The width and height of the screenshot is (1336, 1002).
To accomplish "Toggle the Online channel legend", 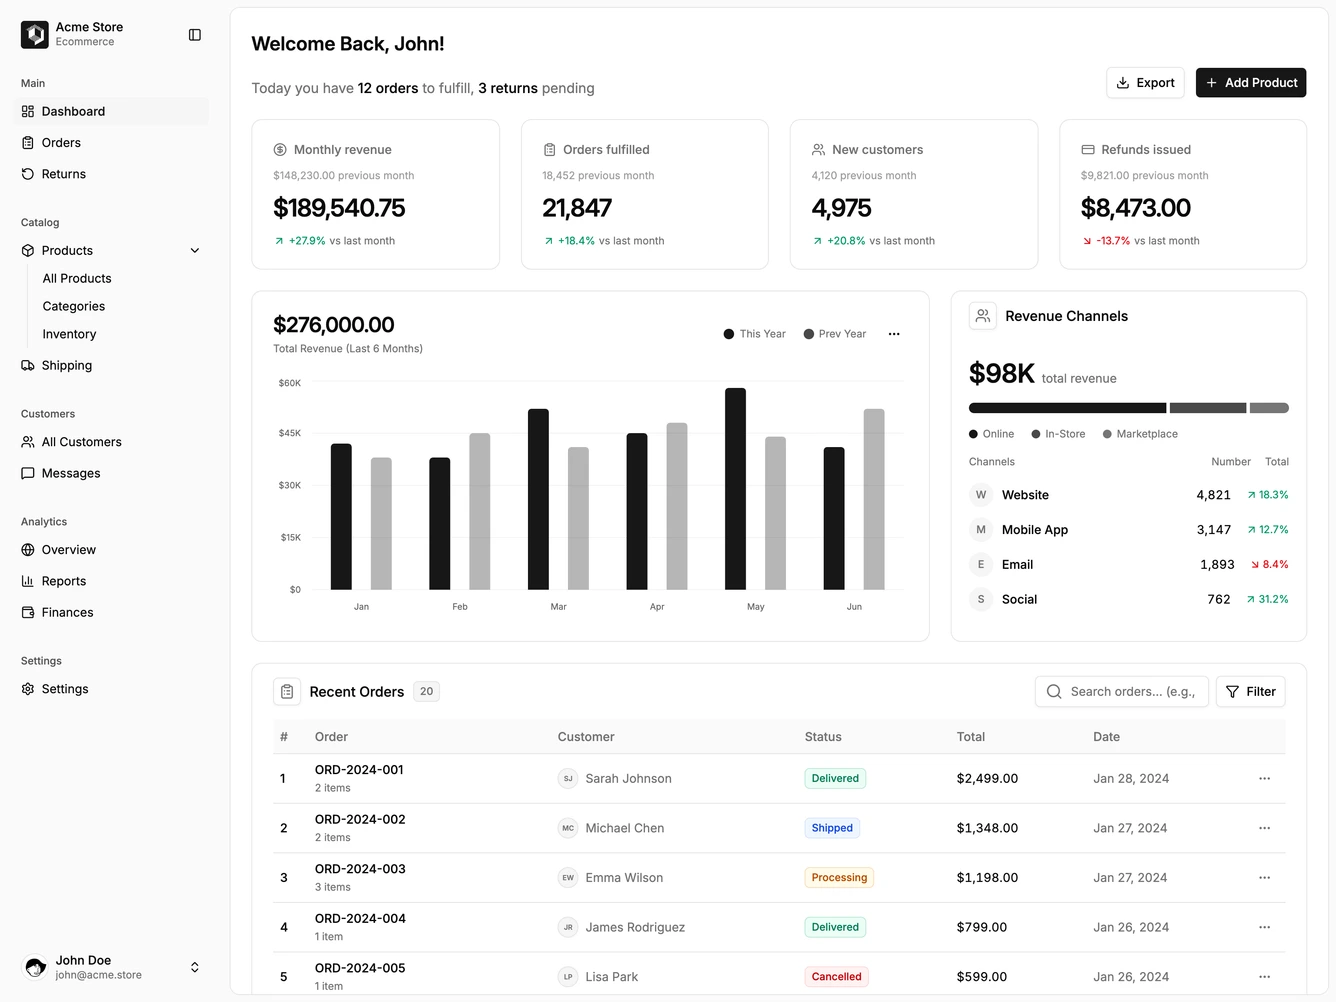I will (991, 434).
